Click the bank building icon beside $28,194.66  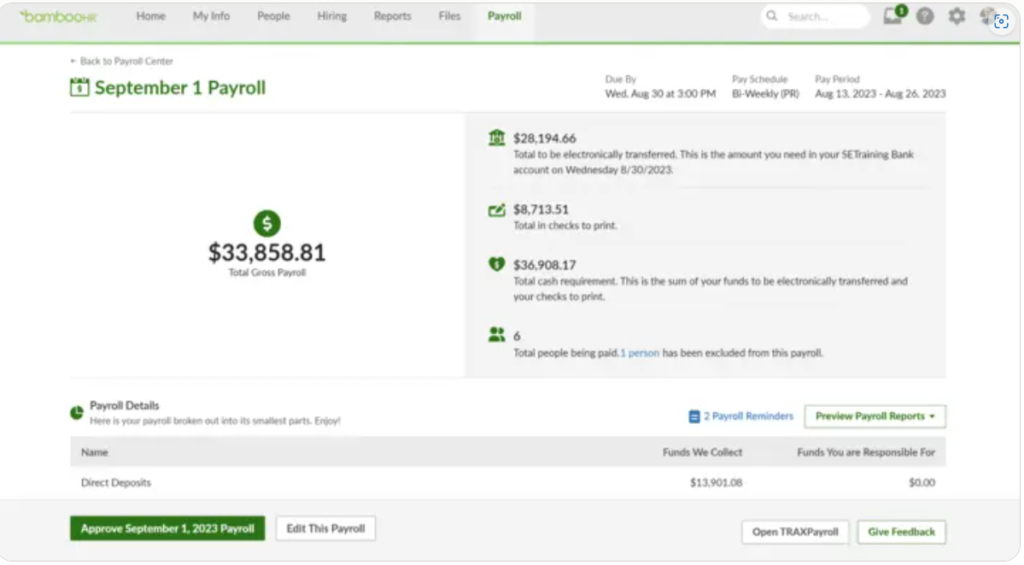coord(497,138)
